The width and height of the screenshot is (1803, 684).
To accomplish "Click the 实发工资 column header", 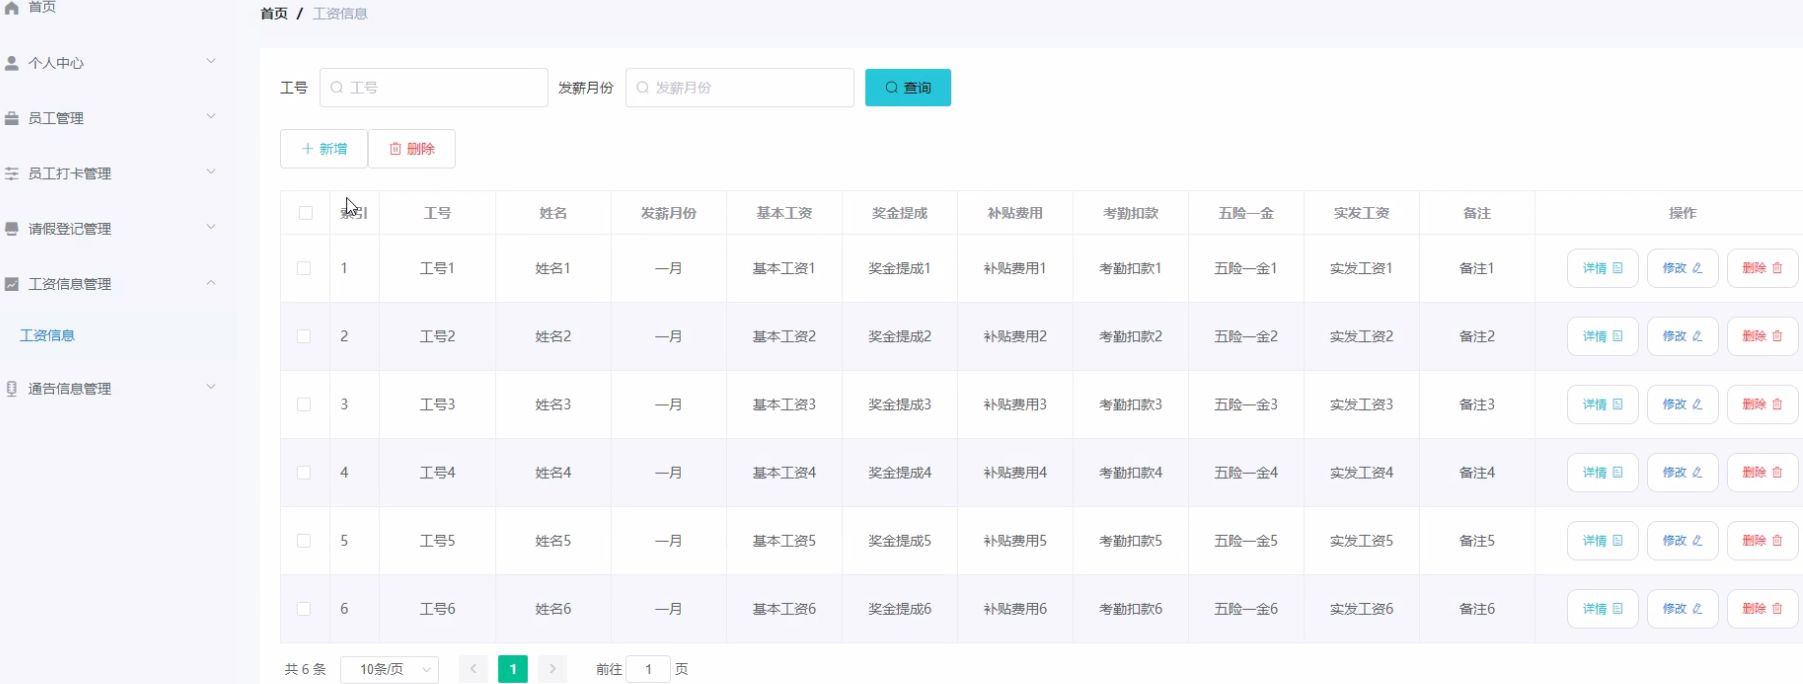I will pyautogui.click(x=1361, y=213).
